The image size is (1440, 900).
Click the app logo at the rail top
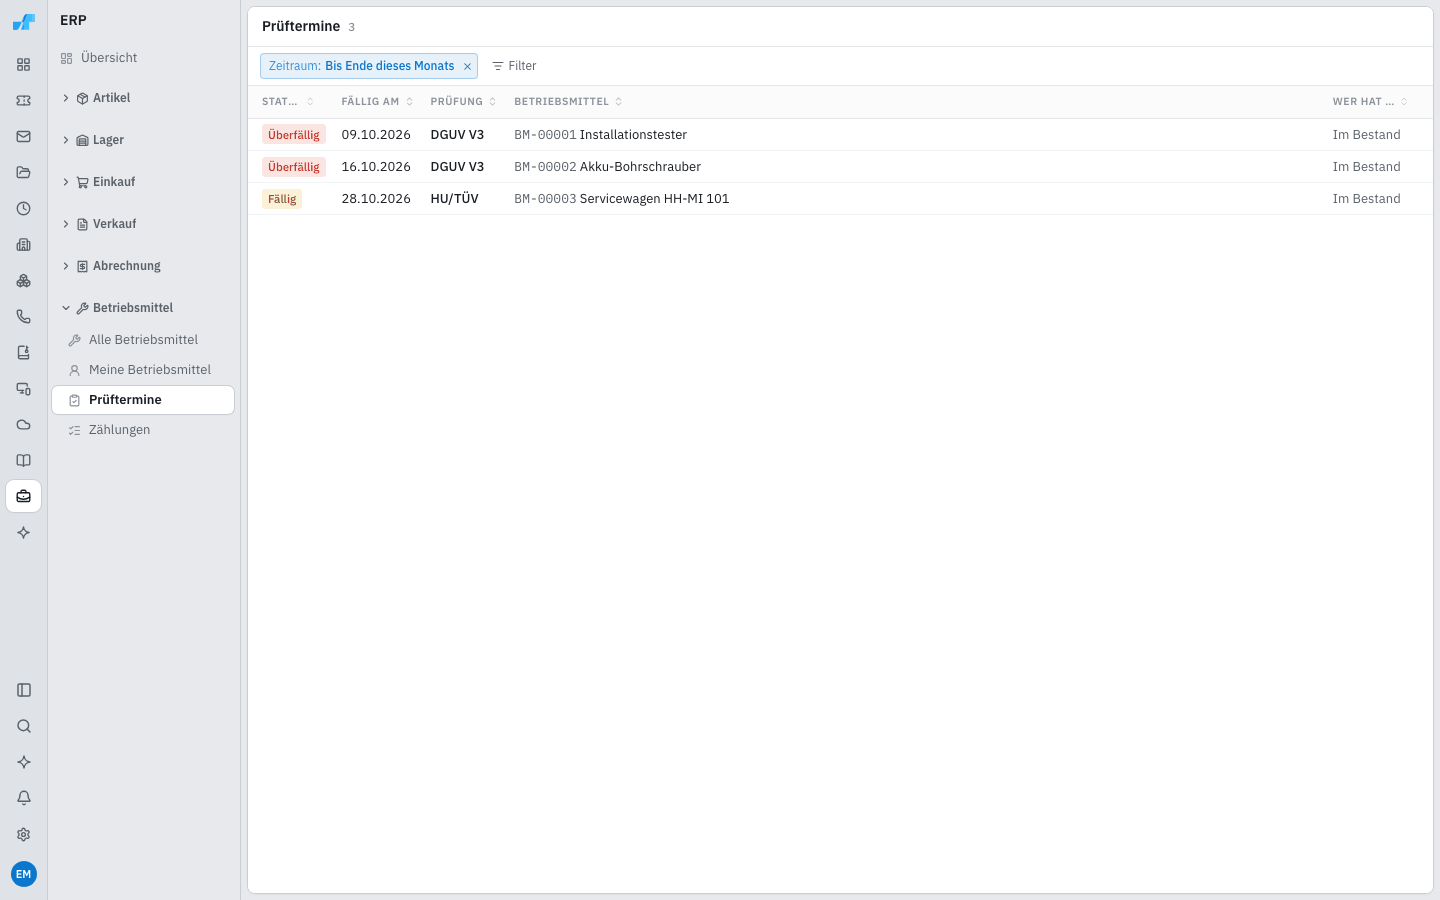[x=24, y=21]
